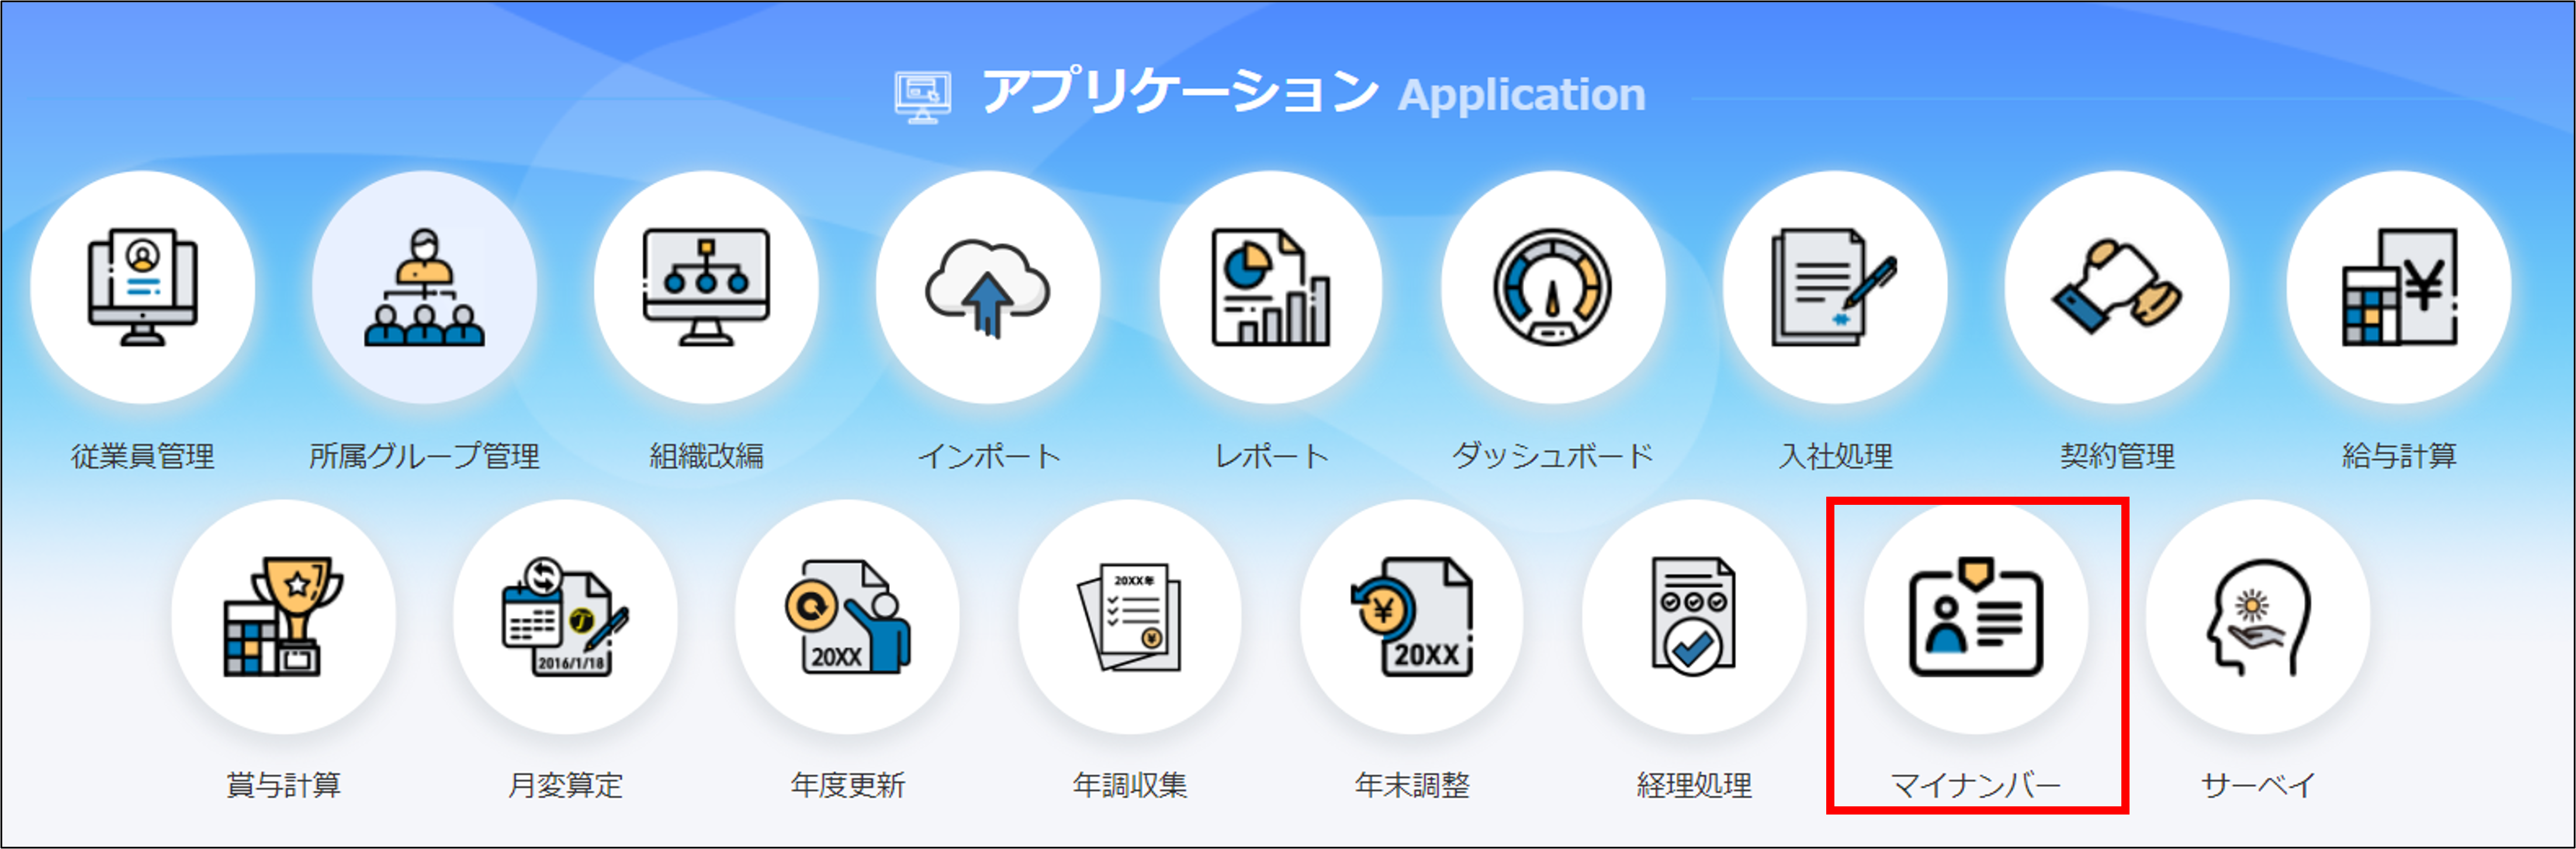Screen dimensions: 2576x849
Task: Open the マイナンバー ID card icon
Action: pyautogui.click(x=1976, y=617)
